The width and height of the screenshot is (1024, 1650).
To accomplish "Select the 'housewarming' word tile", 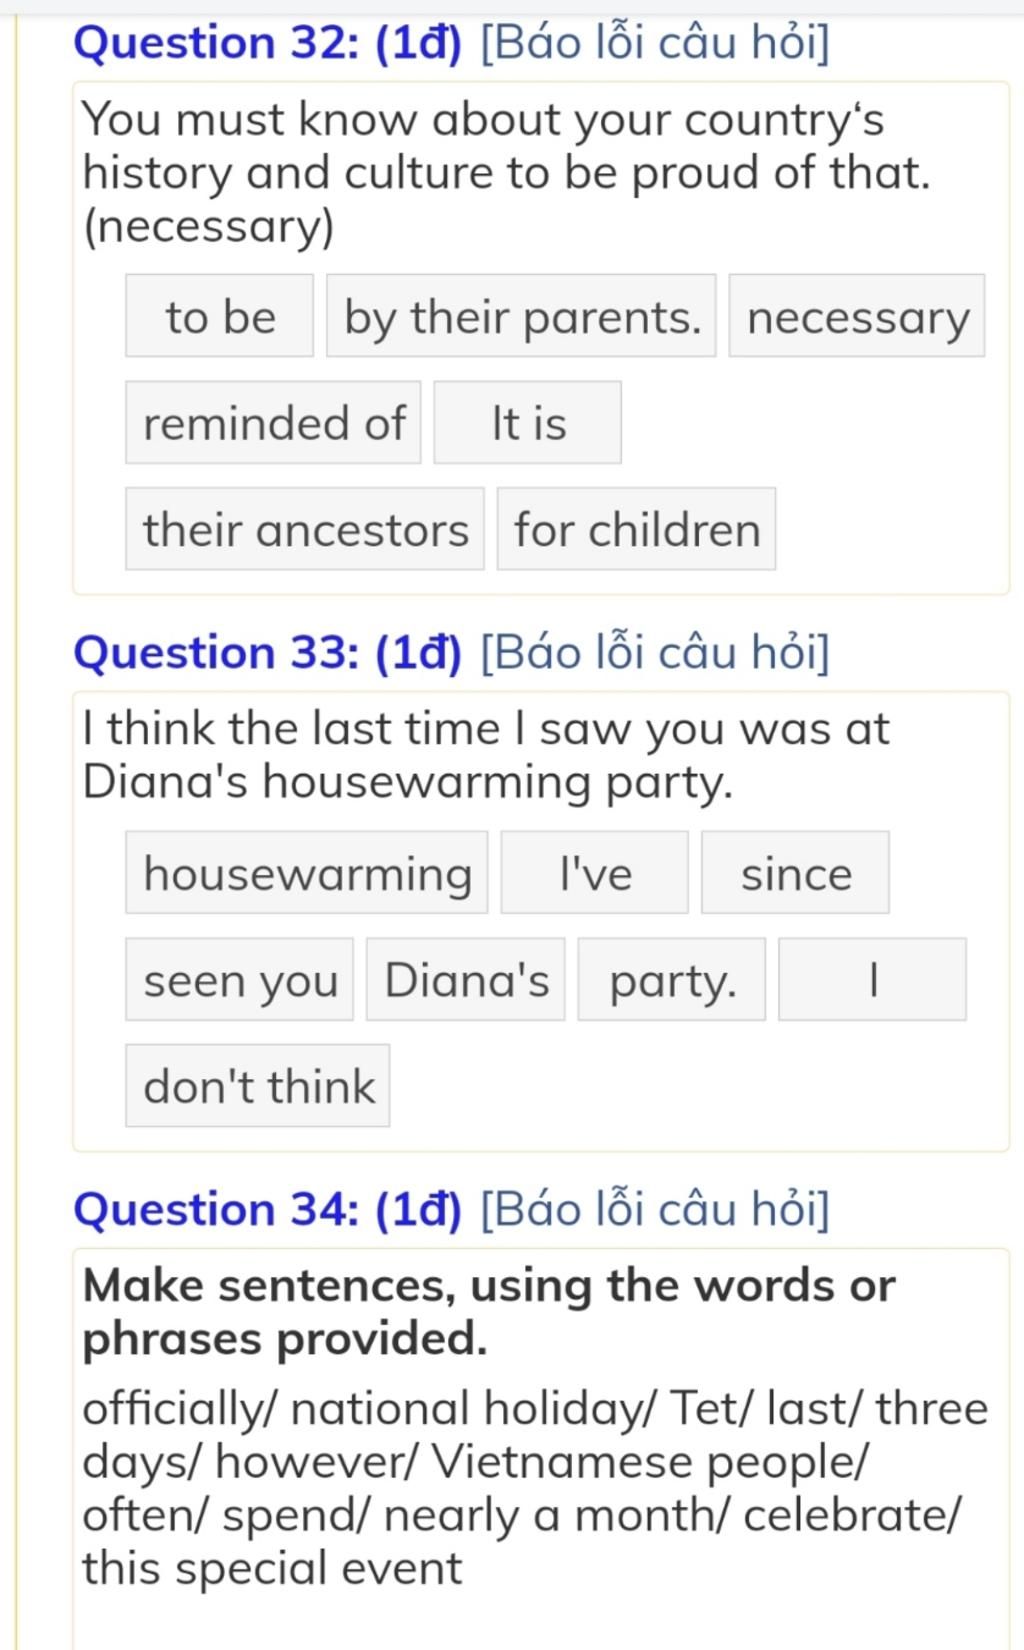I will [x=307, y=873].
